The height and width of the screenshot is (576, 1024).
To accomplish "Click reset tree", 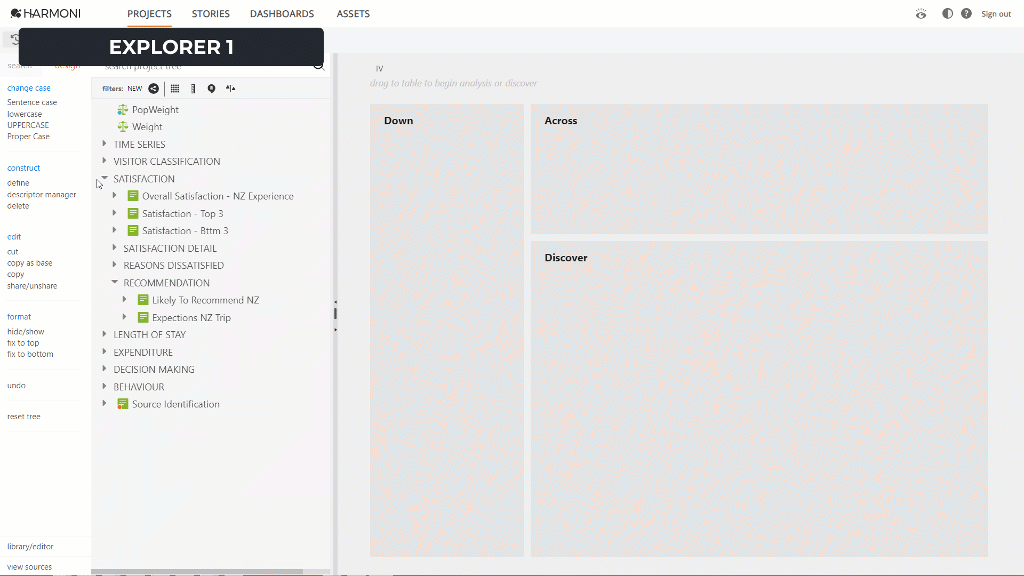I will pyautogui.click(x=24, y=417).
